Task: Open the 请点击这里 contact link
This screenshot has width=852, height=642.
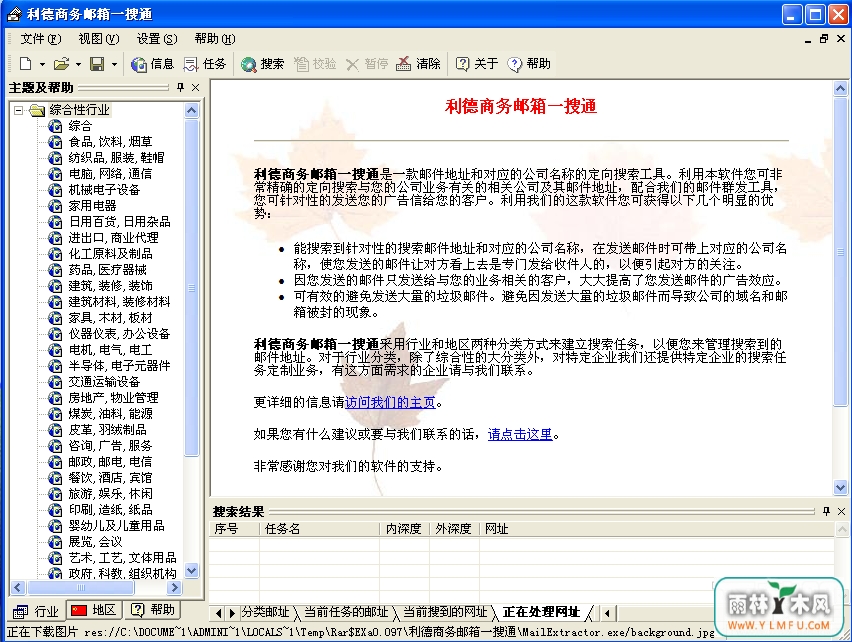Action: [x=520, y=435]
